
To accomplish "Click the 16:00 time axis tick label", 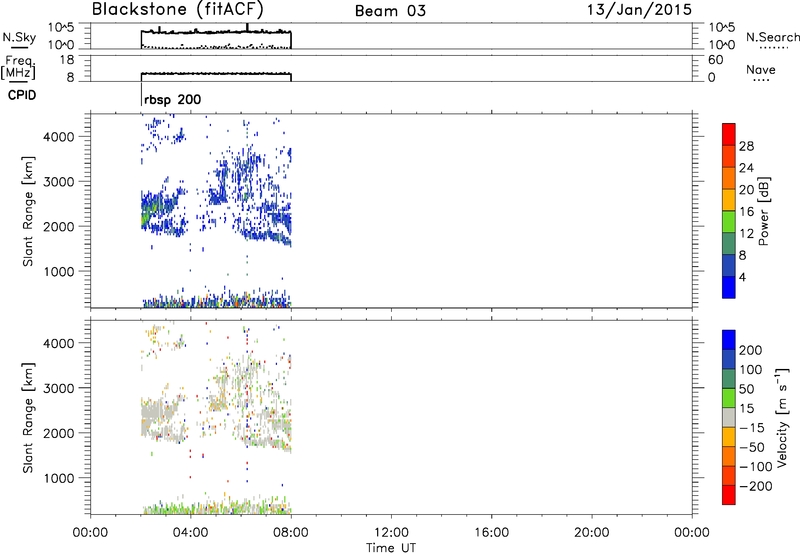I will coord(491,533).
